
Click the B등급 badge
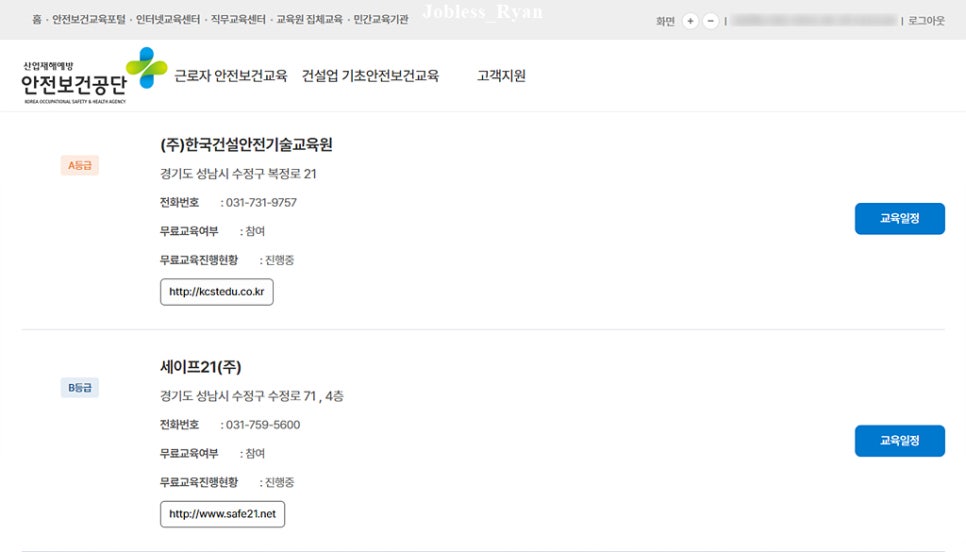coord(79,388)
